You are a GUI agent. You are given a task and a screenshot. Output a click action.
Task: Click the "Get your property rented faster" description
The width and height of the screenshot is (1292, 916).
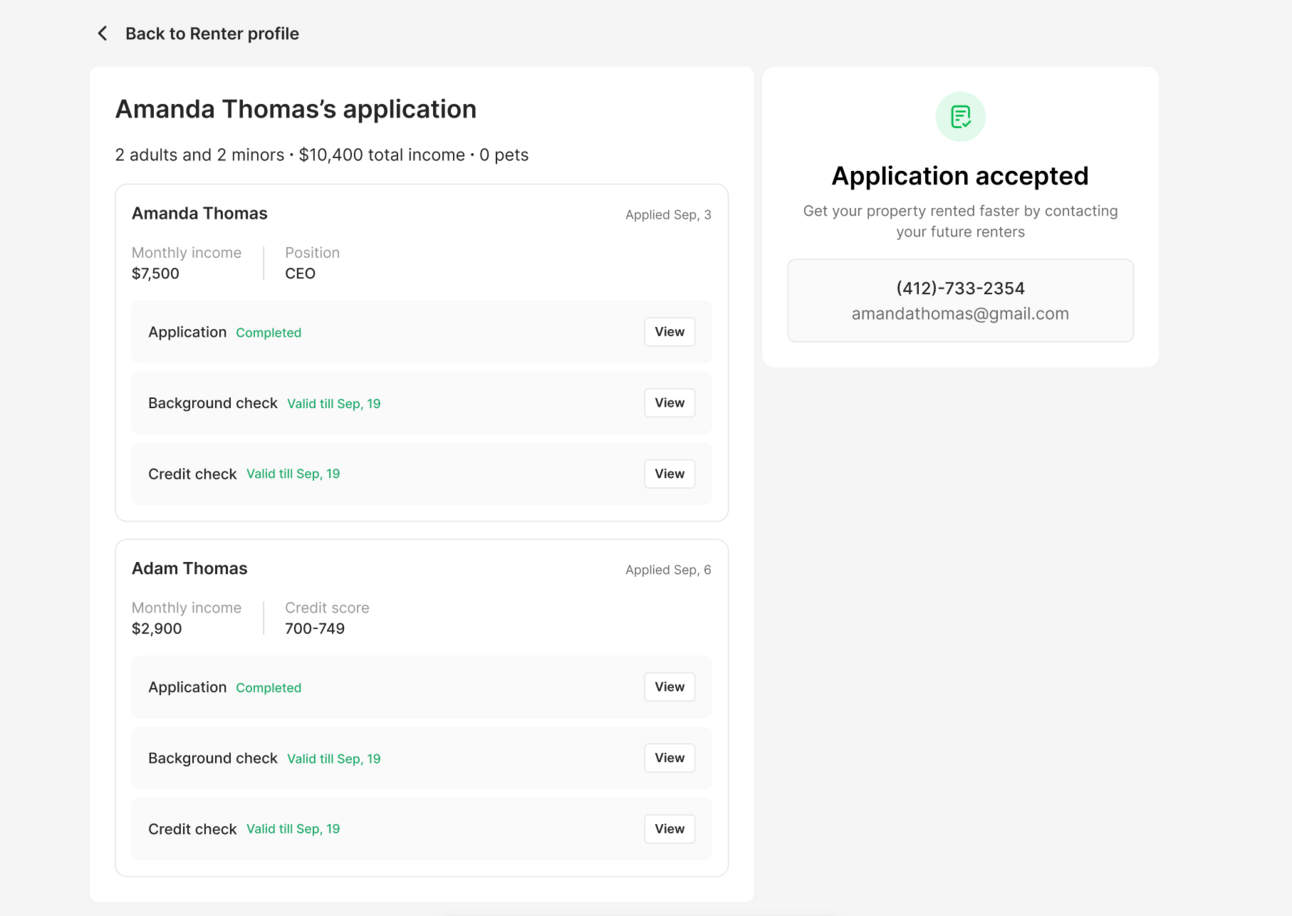tap(960, 221)
